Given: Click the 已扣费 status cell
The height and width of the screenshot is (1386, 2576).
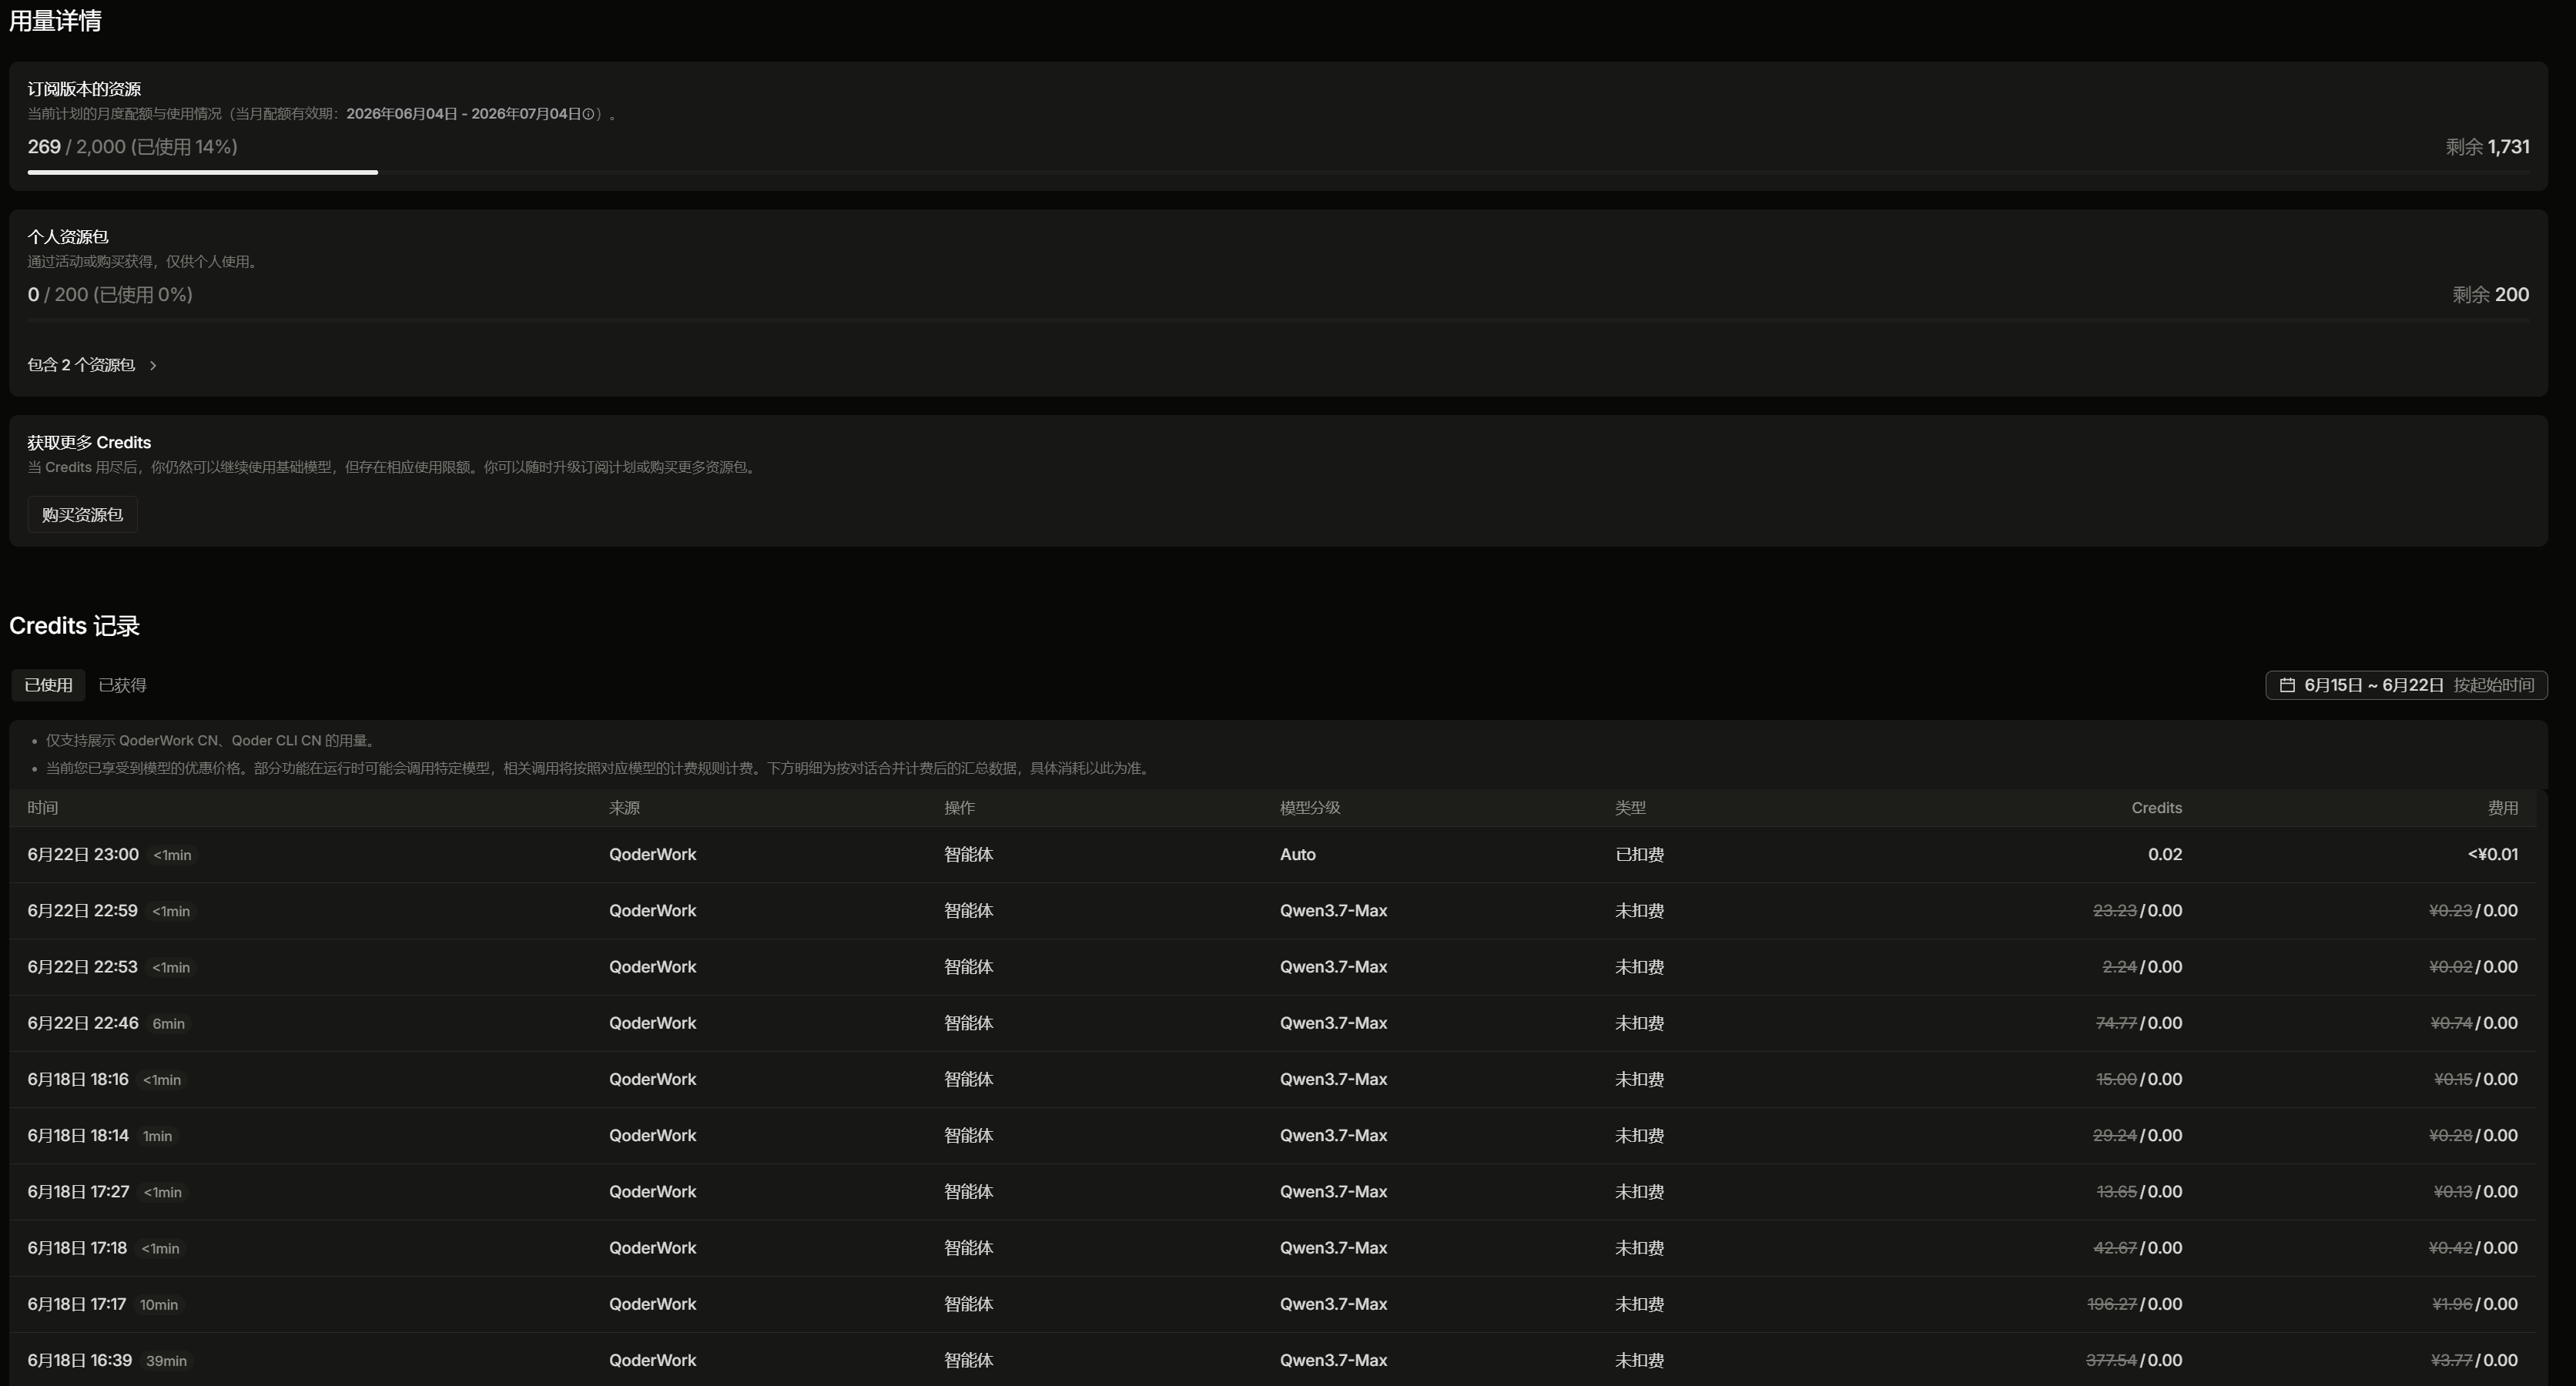Looking at the screenshot, I should [x=1639, y=855].
